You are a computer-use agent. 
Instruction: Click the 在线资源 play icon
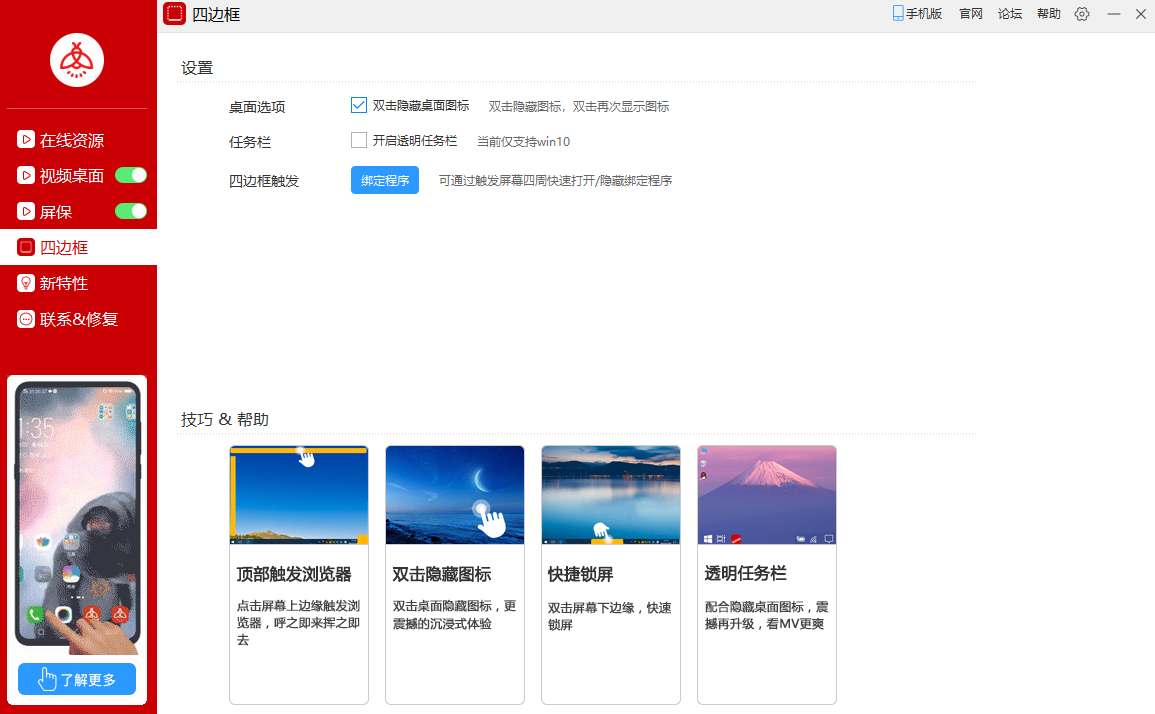(26, 139)
